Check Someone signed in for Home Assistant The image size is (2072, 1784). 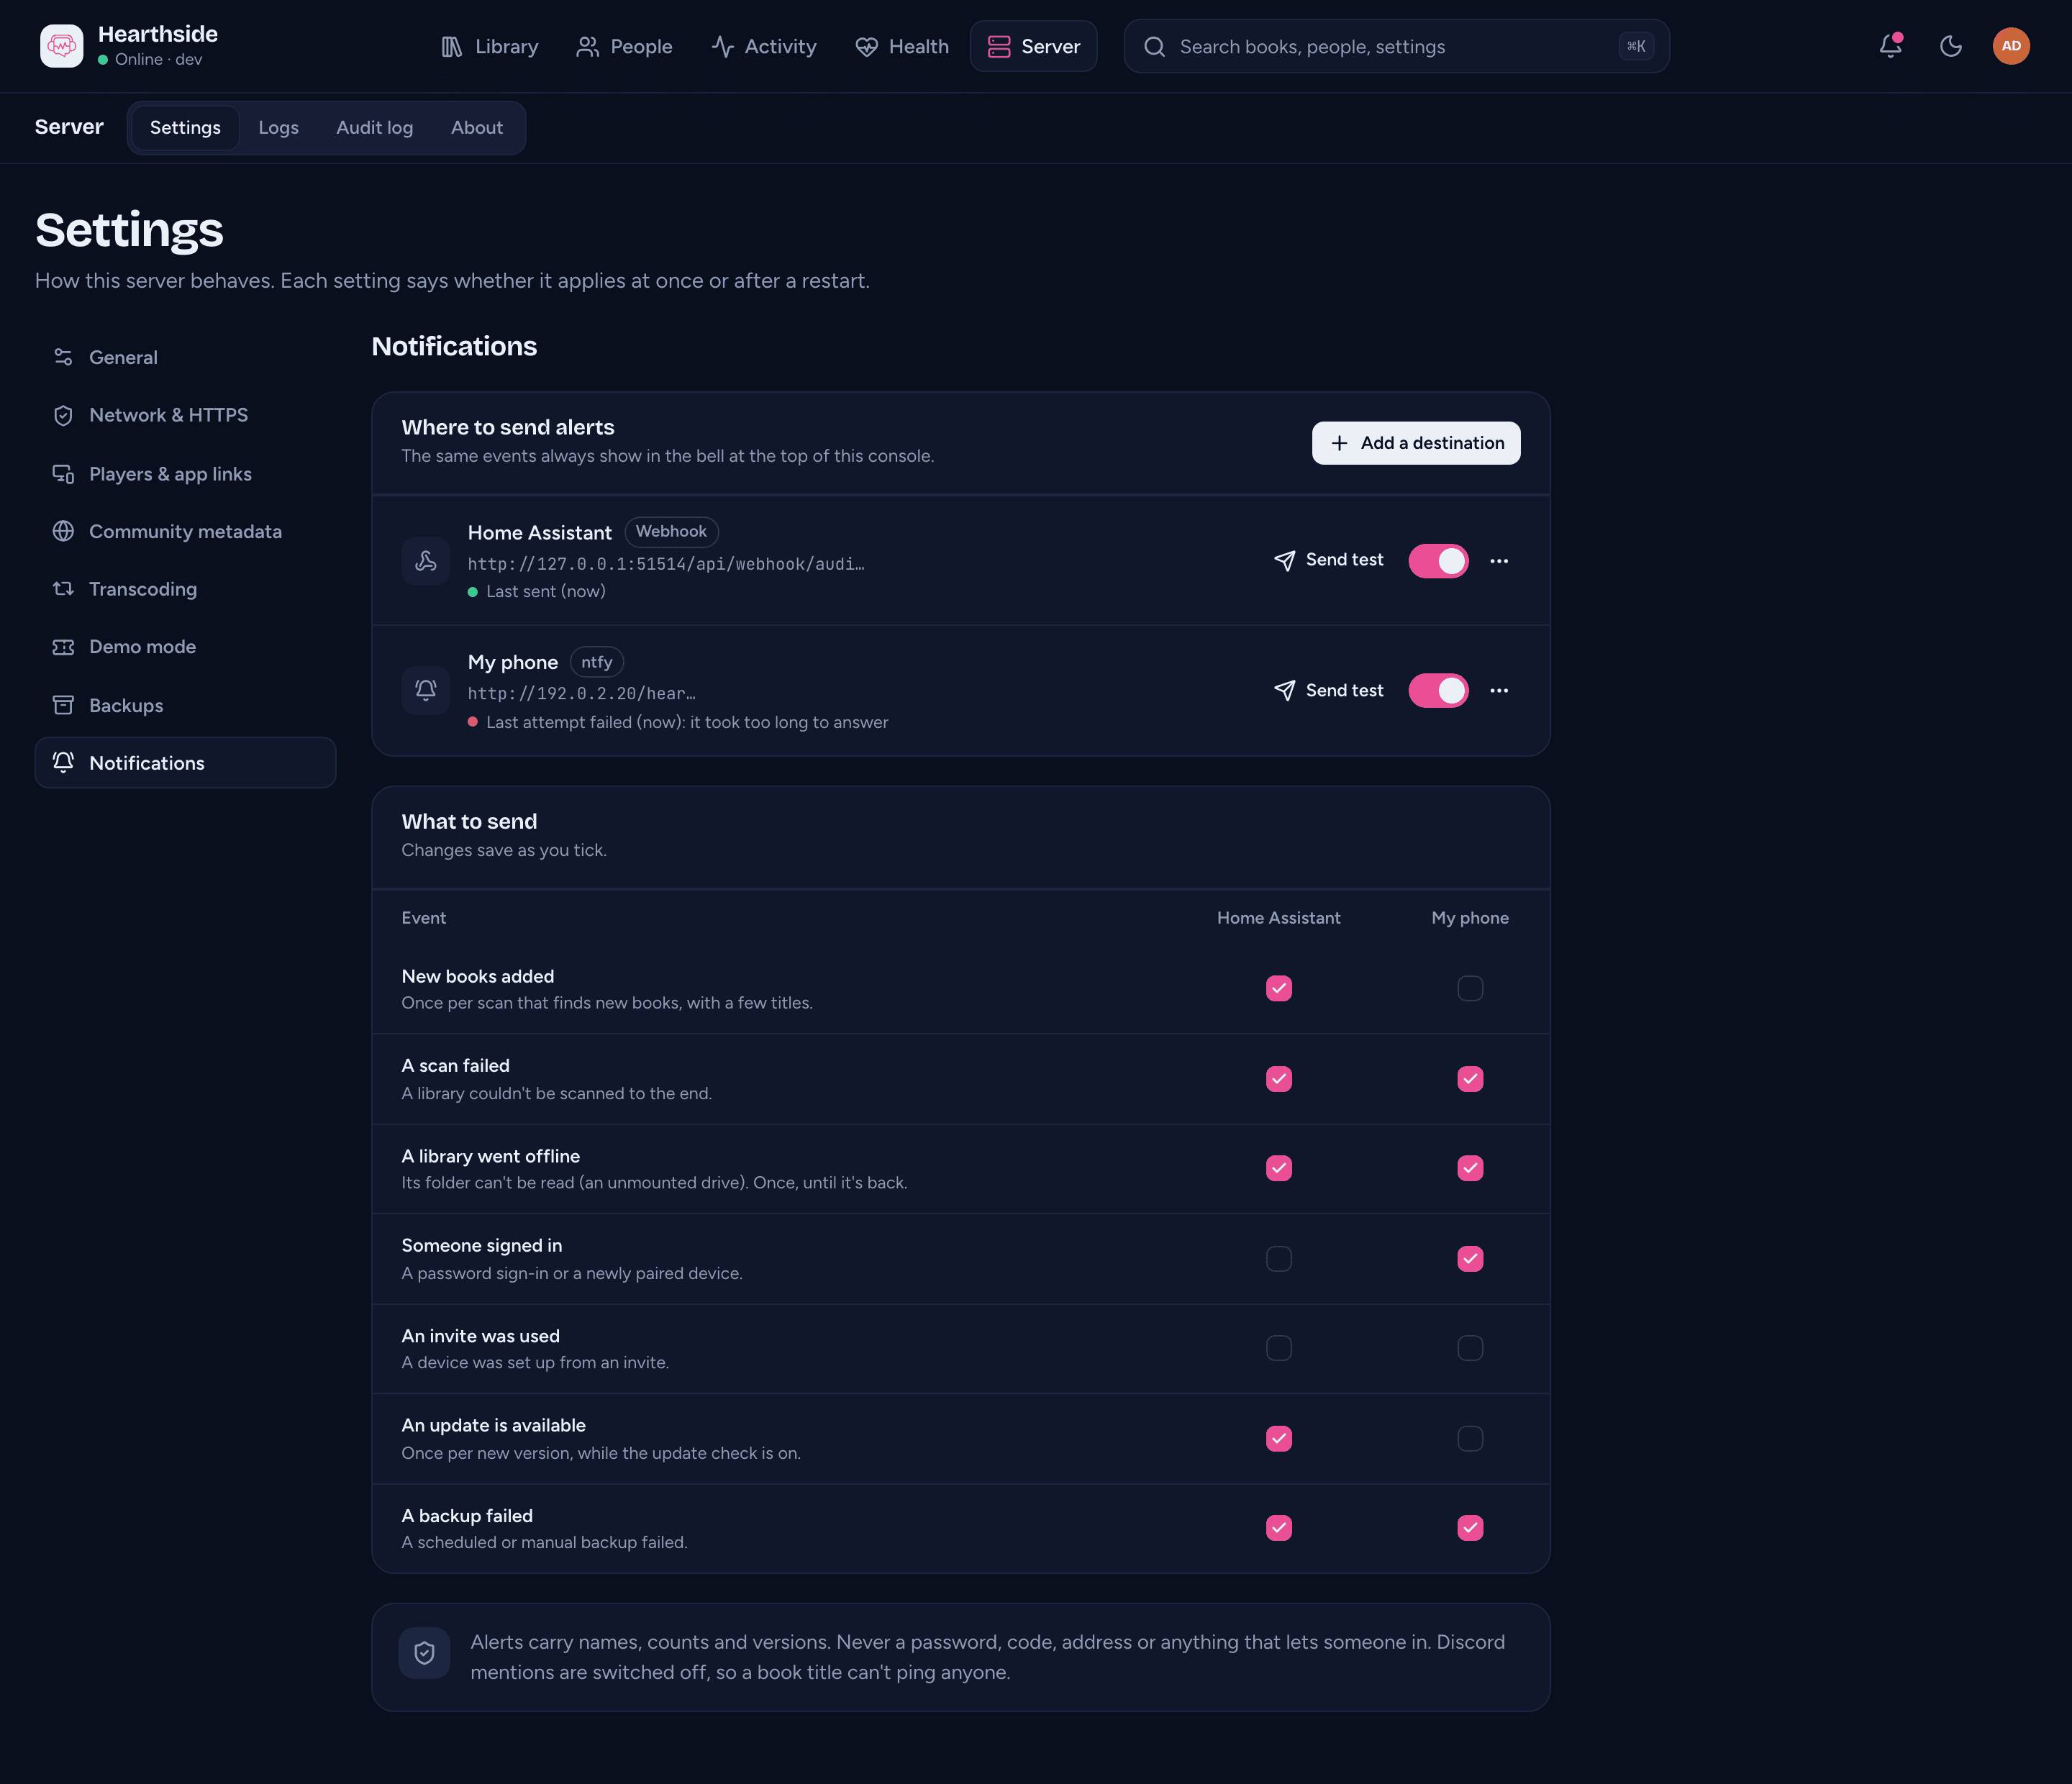click(x=1279, y=1259)
